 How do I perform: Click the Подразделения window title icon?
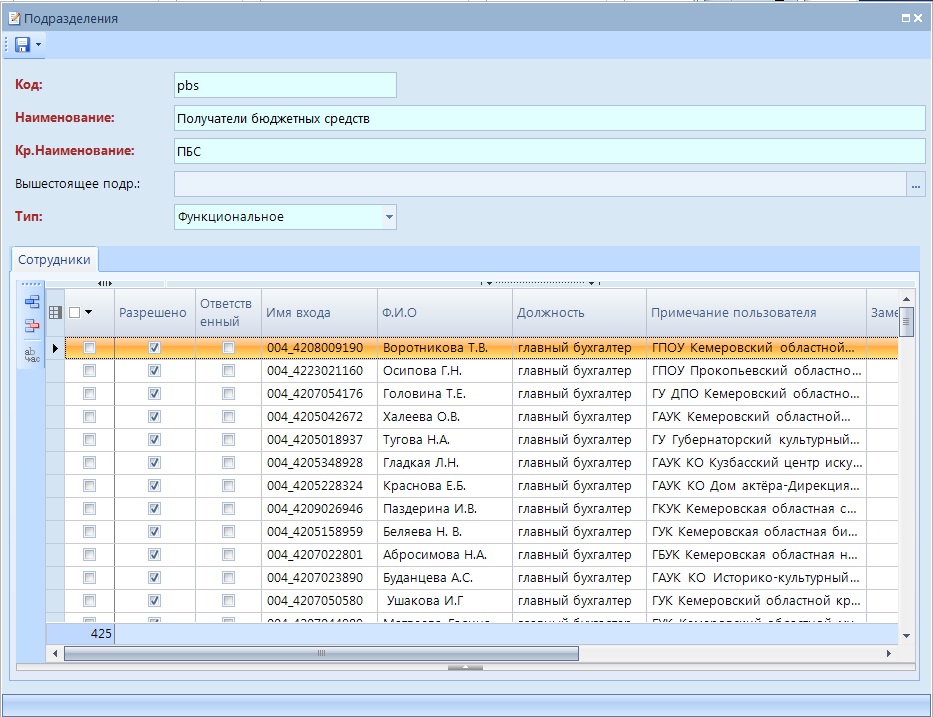[13, 18]
